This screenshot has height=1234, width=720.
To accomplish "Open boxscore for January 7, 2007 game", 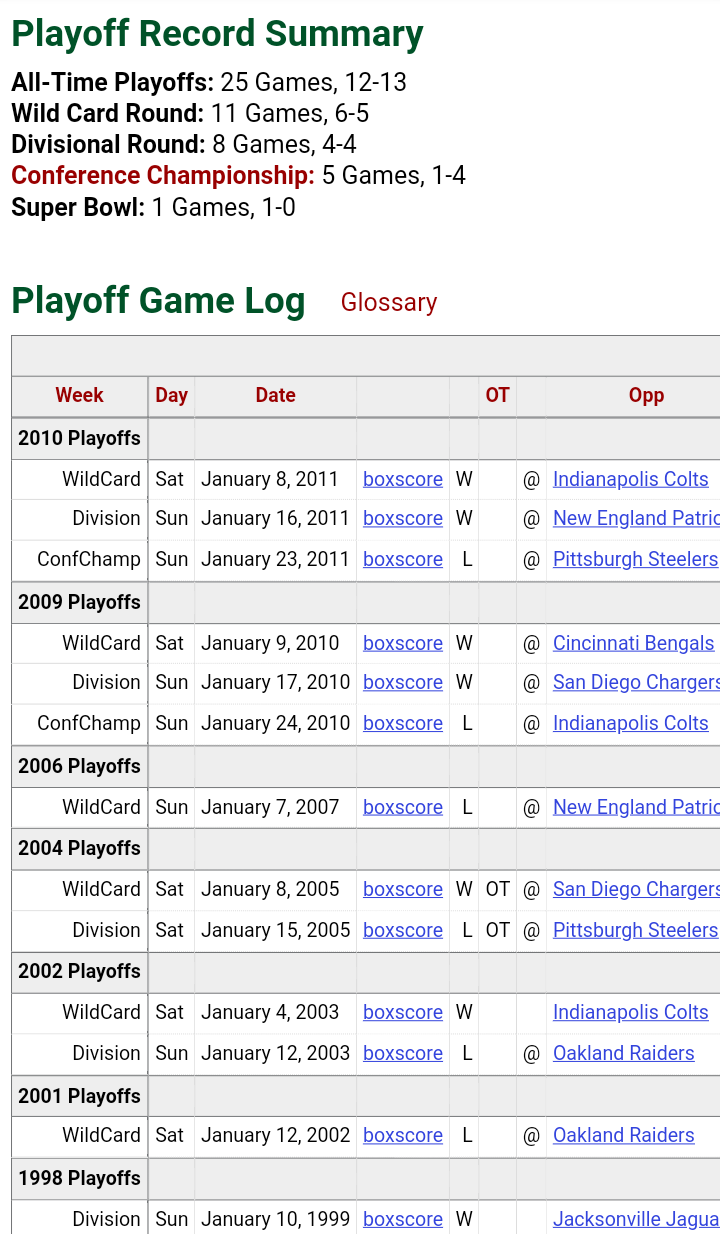I will (403, 807).
